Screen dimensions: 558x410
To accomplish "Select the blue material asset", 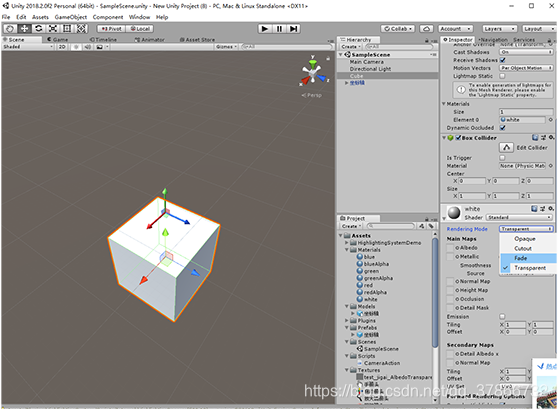I will pos(366,257).
